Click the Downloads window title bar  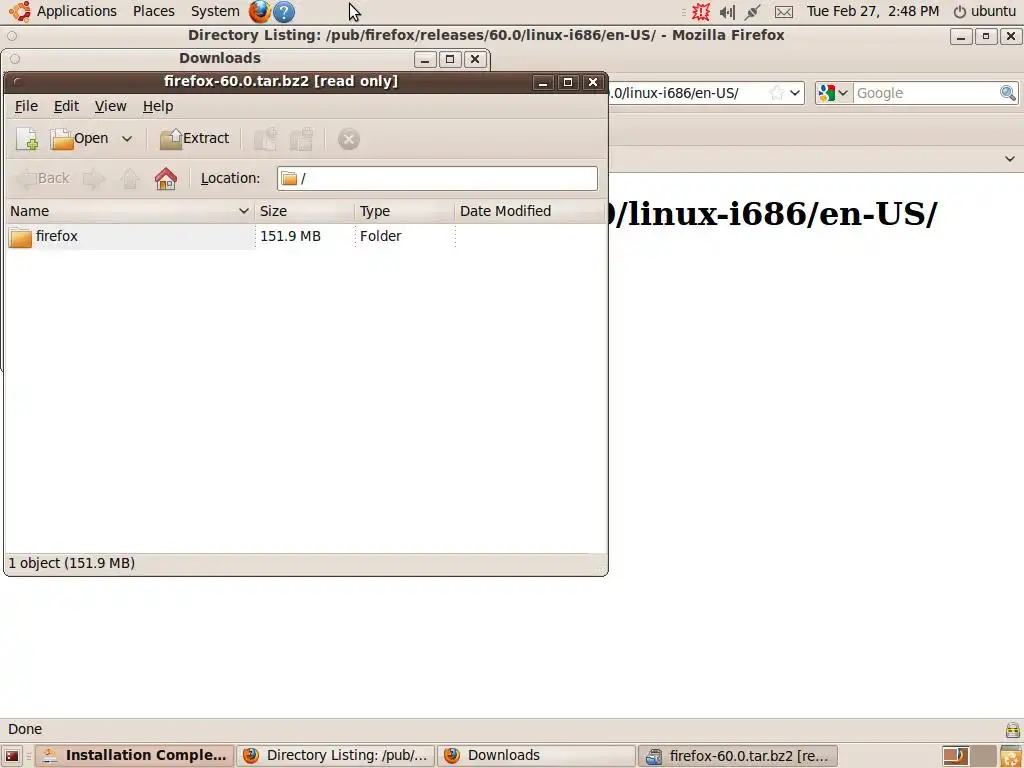point(219,58)
